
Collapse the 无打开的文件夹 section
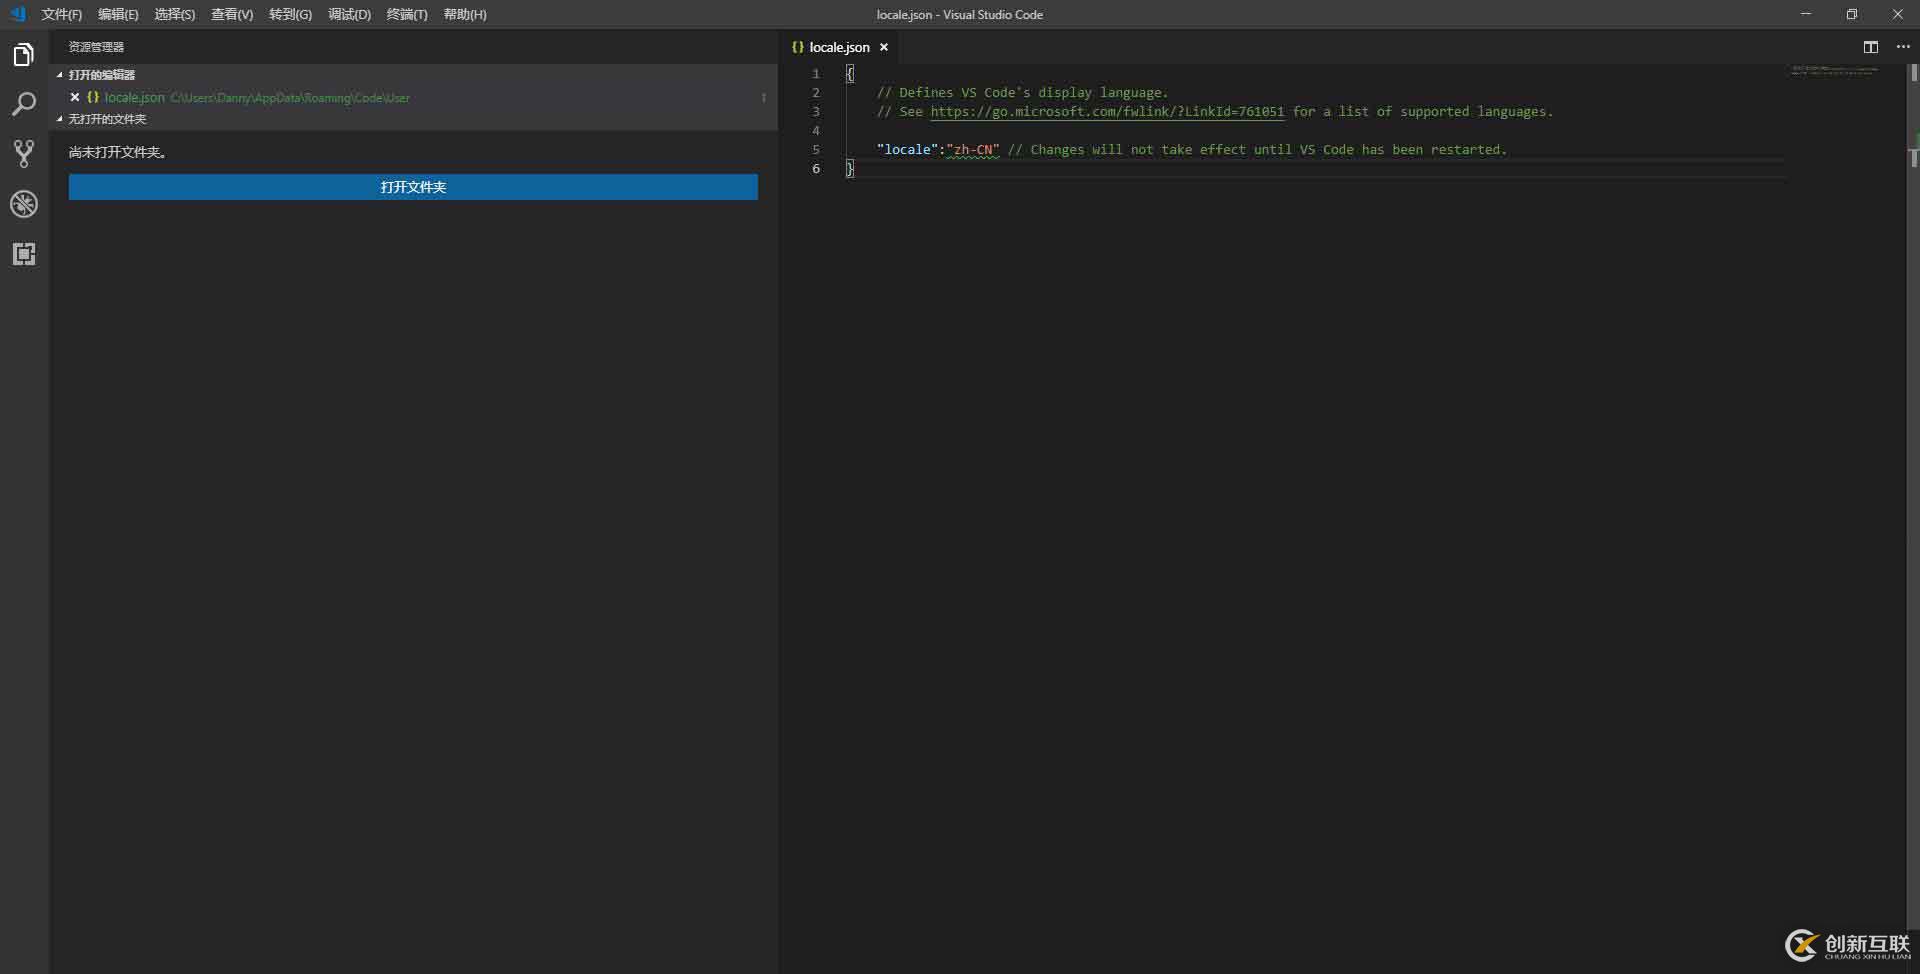coord(59,119)
